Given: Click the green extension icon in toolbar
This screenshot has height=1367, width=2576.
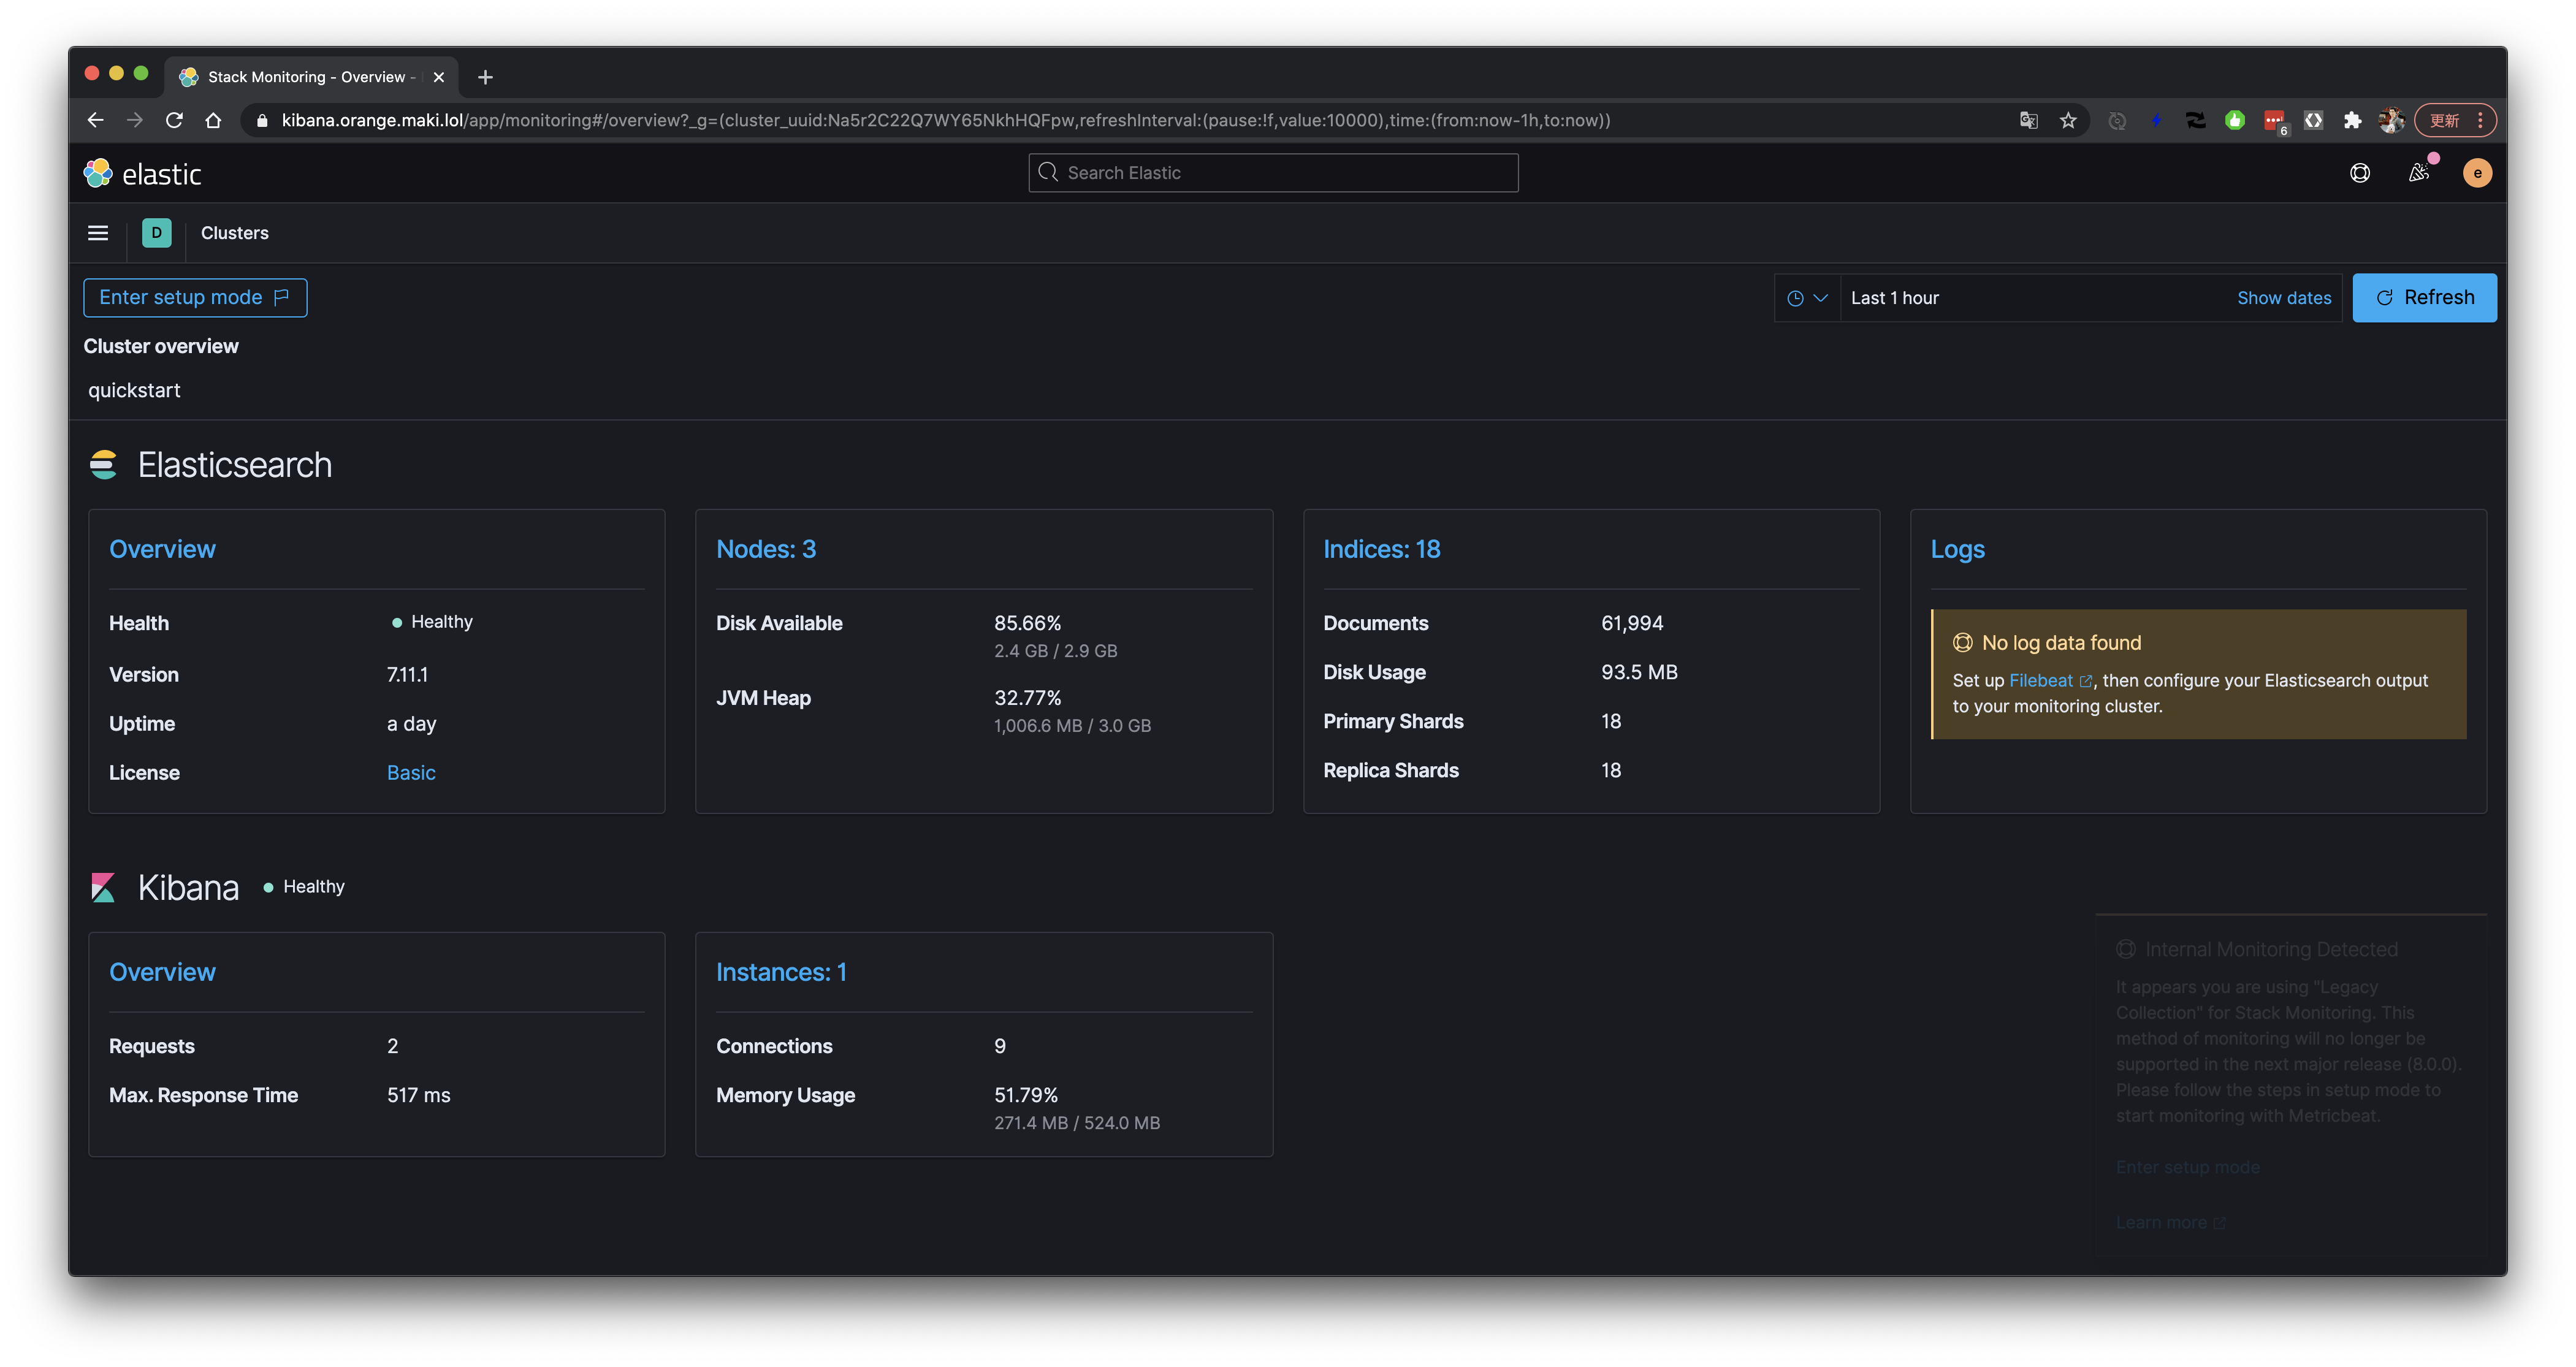Looking at the screenshot, I should [2234, 120].
